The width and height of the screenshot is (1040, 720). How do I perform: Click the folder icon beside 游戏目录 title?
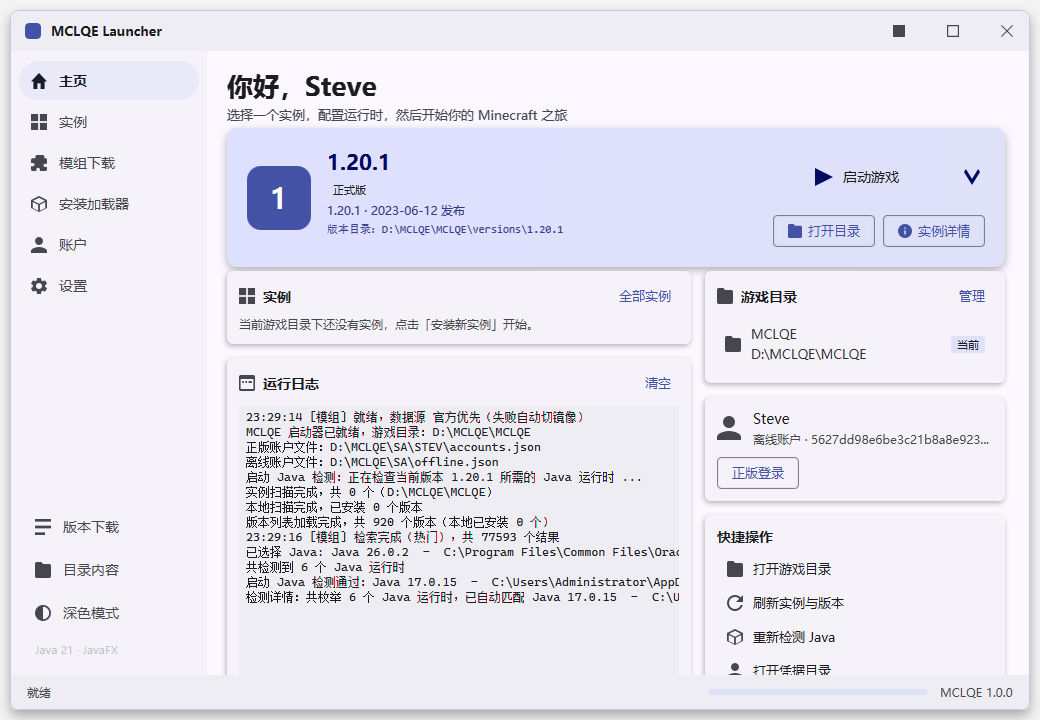click(725, 296)
